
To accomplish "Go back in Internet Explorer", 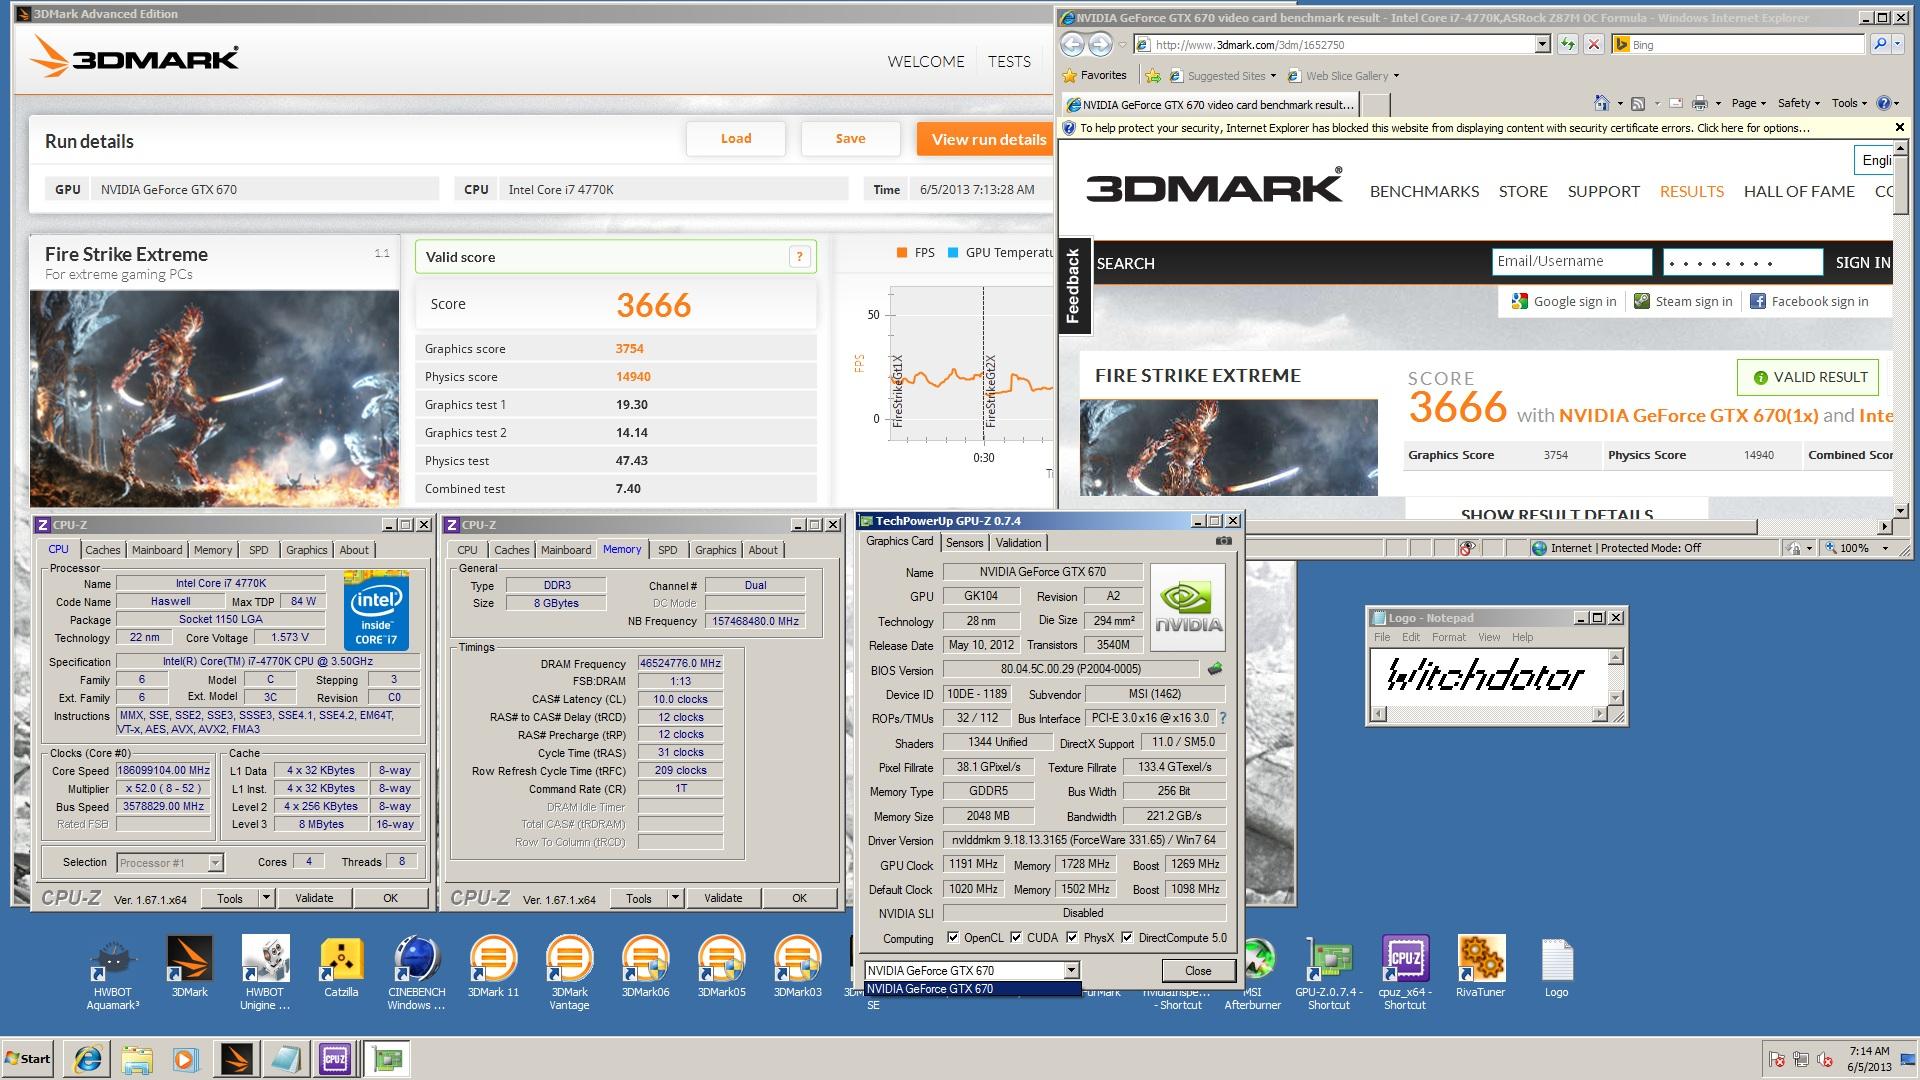I will click(1072, 44).
